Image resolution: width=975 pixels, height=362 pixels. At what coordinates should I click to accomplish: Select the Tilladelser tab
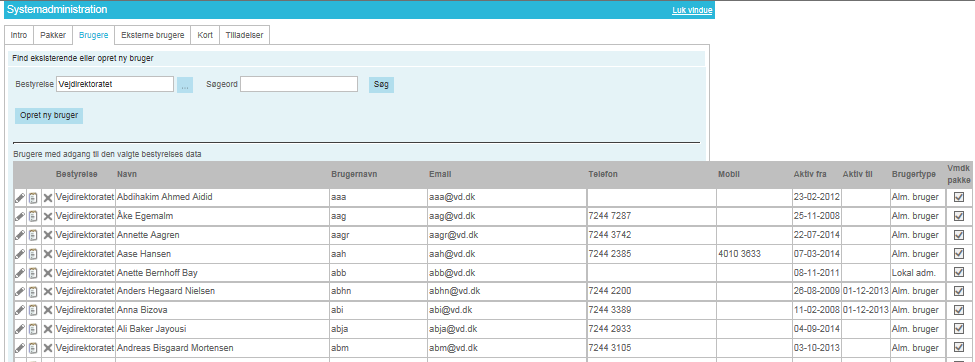pyautogui.click(x=244, y=35)
